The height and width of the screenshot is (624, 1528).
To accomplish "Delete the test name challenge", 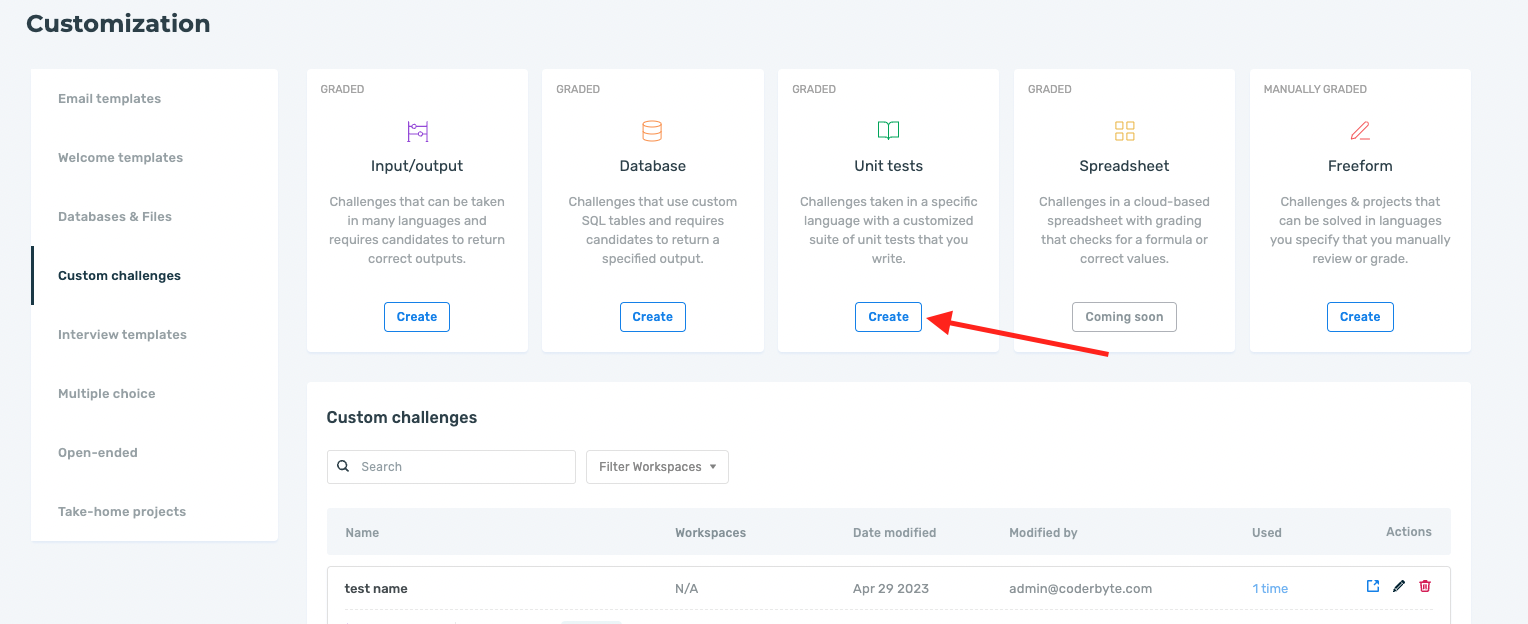I will coord(1425,586).
